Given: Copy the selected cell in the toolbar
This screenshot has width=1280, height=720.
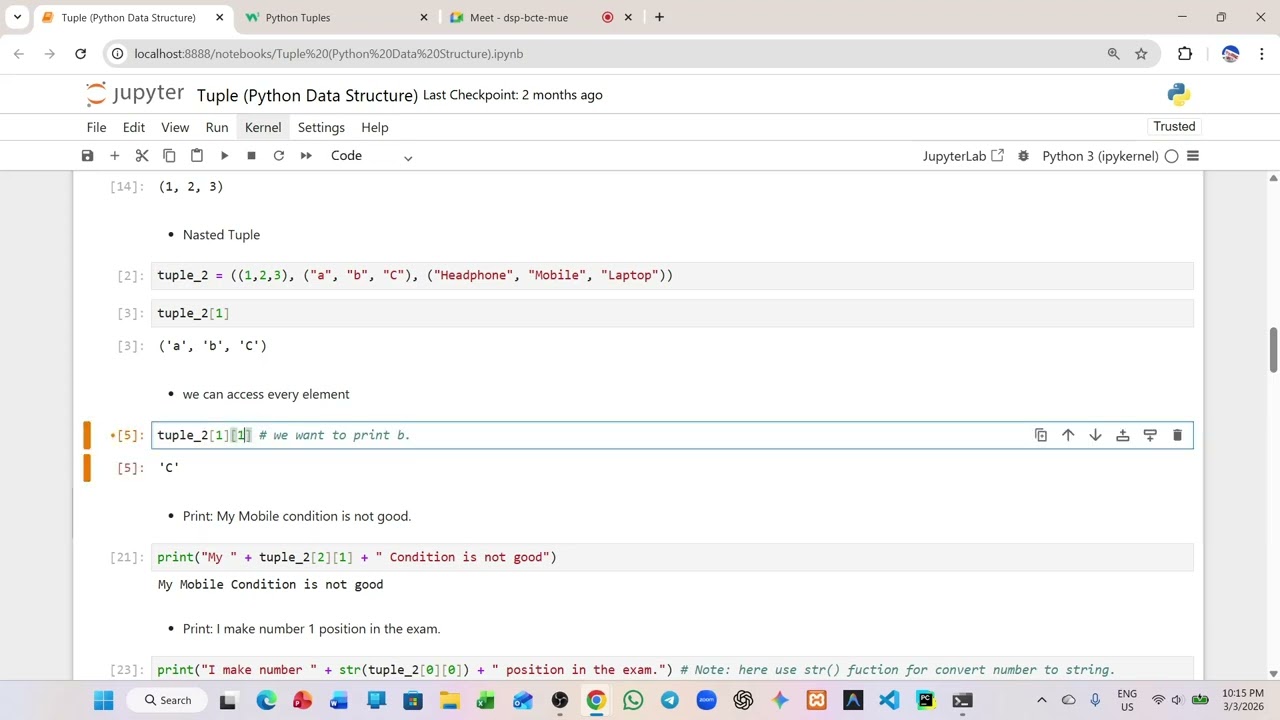Looking at the screenshot, I should pyautogui.click(x=169, y=156).
